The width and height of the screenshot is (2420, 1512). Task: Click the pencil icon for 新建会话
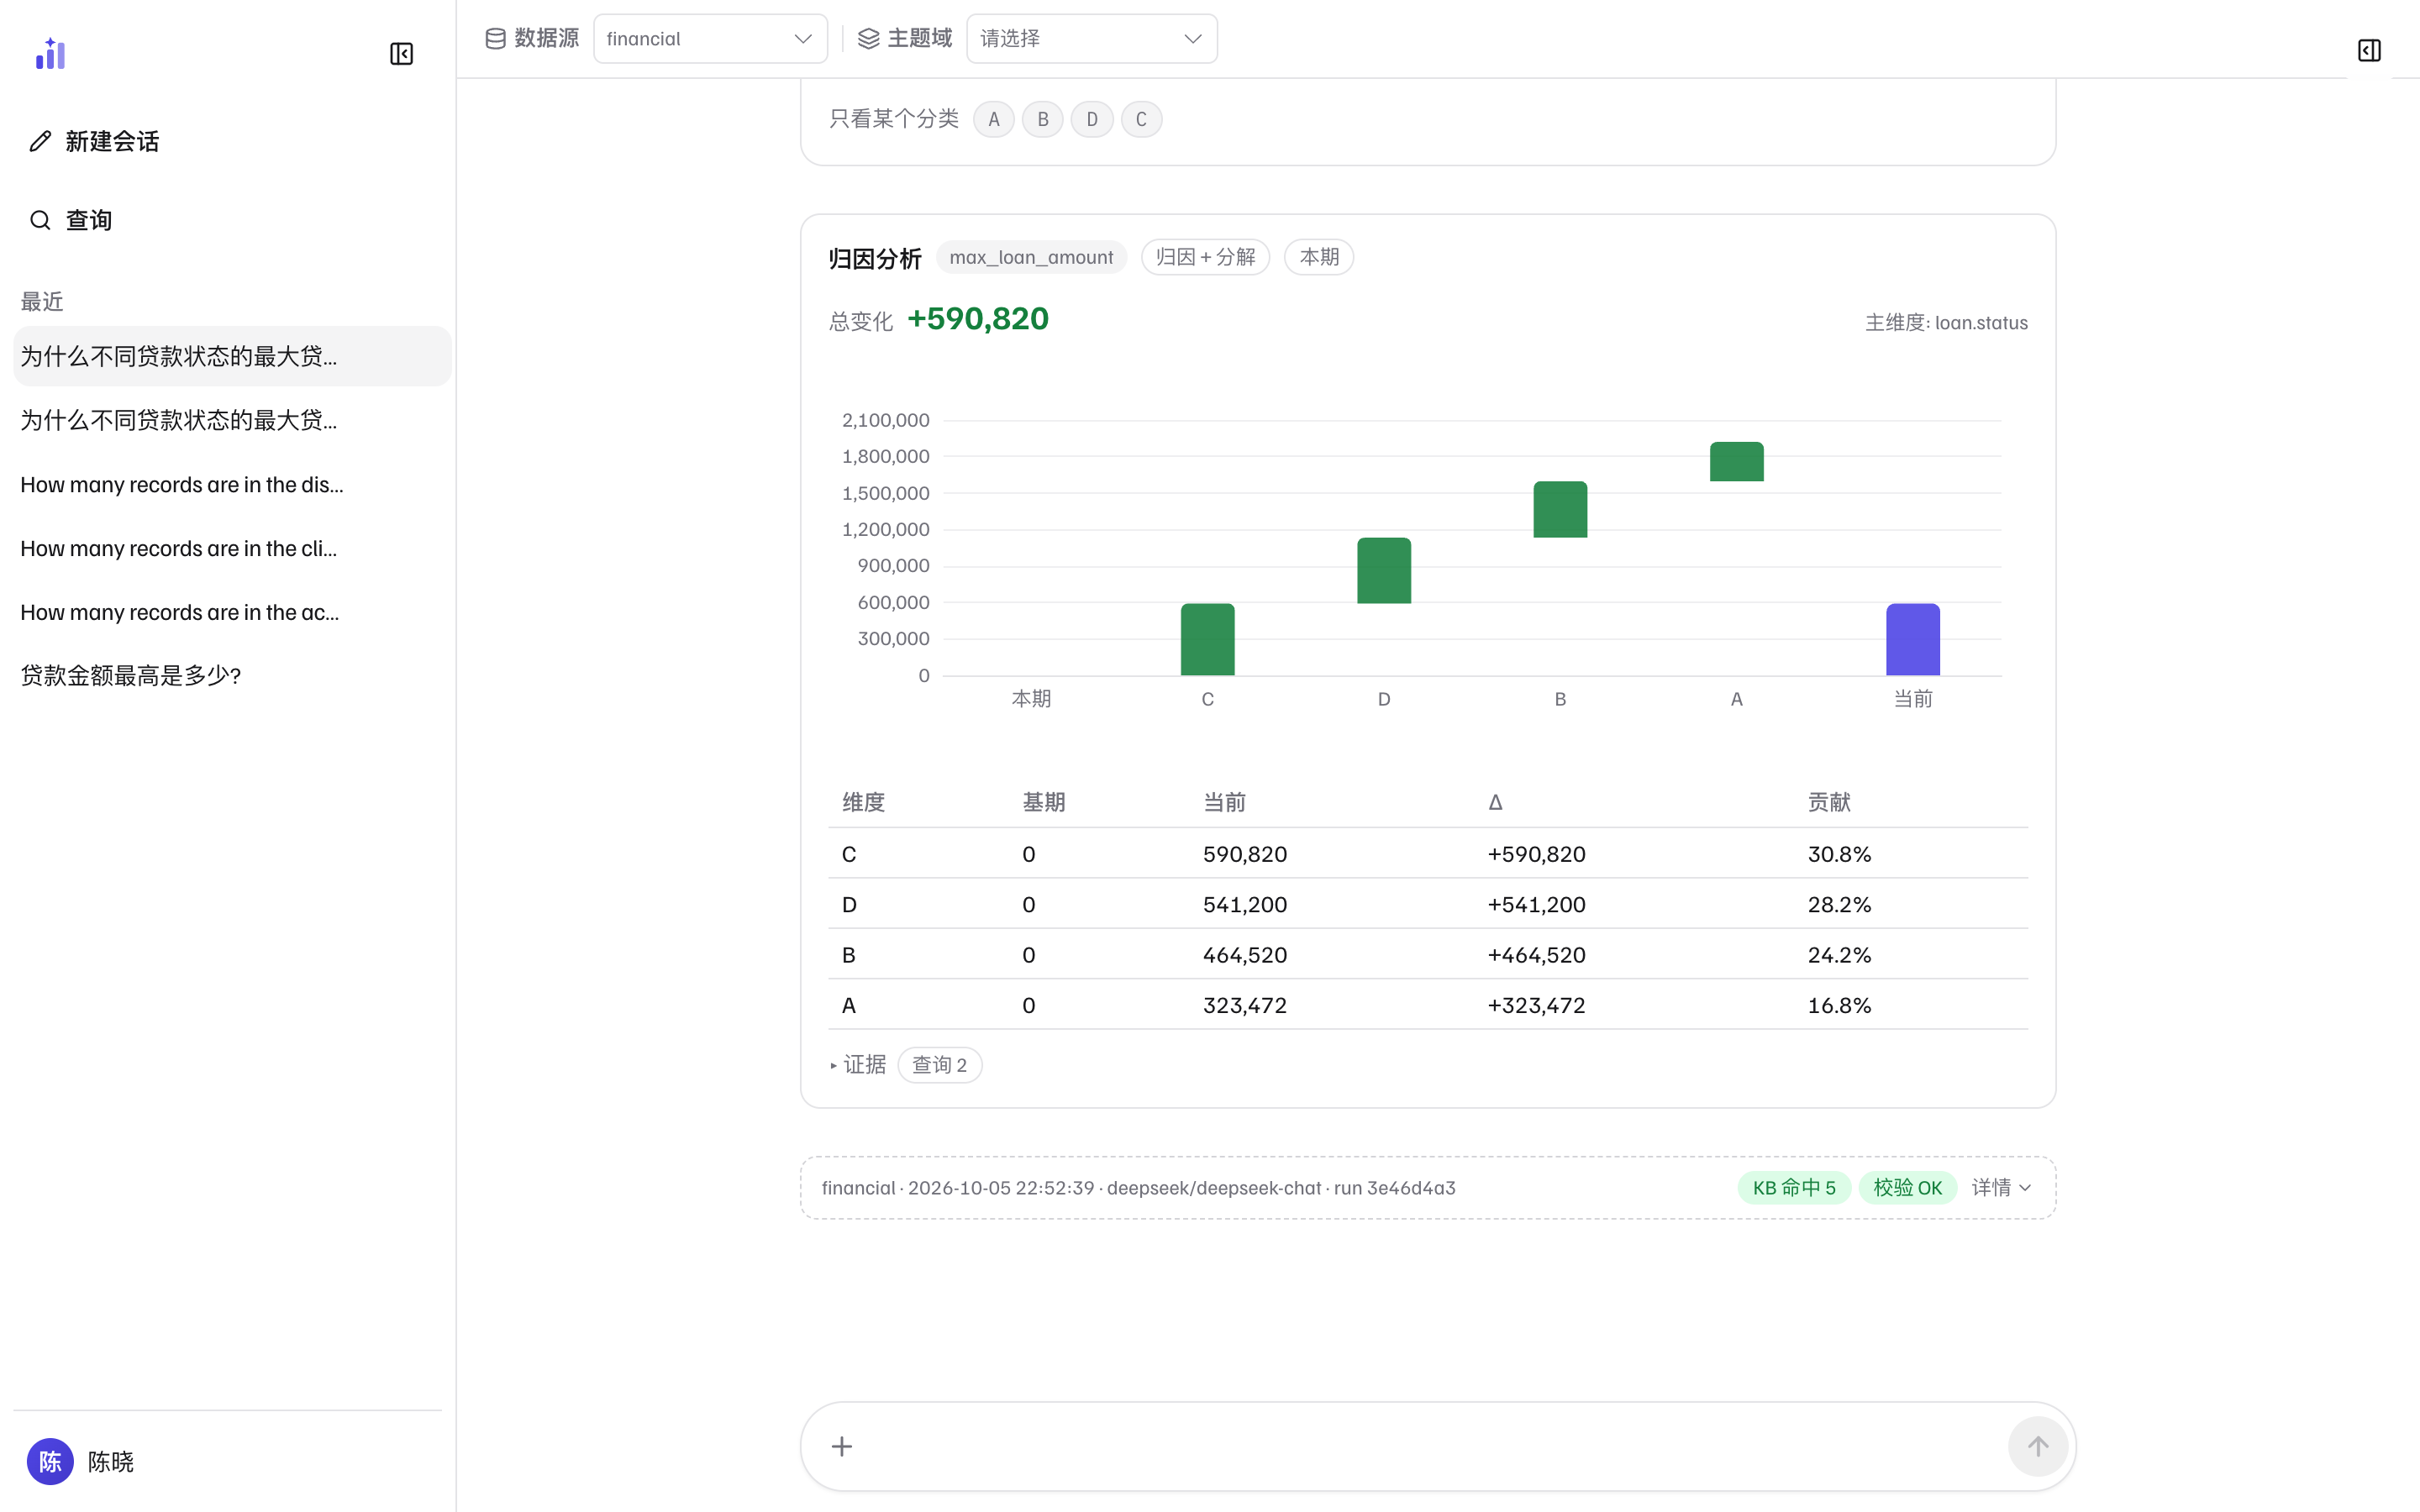point(40,141)
